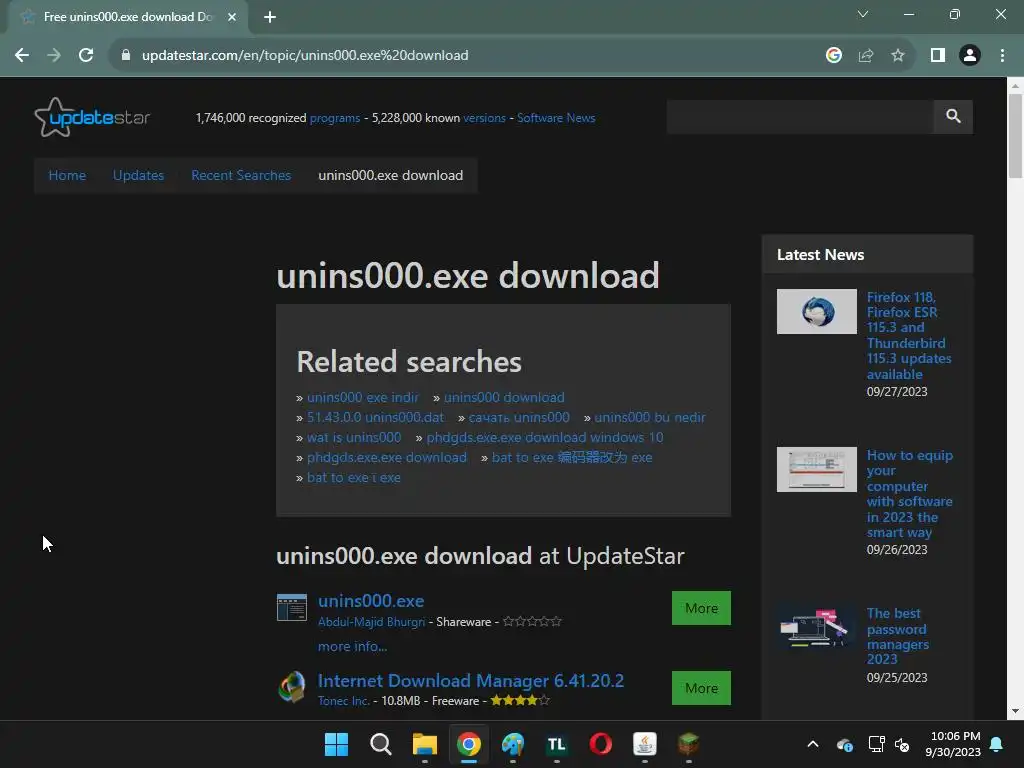The image size is (1024, 768).
Task: Open How to equip your computer thumbnail
Action: click(816, 470)
